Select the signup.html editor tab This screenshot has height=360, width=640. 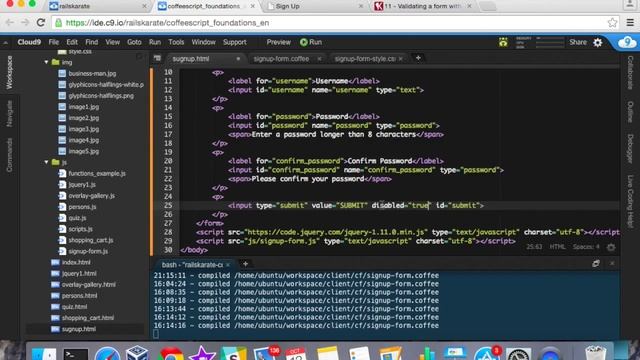pos(191,59)
